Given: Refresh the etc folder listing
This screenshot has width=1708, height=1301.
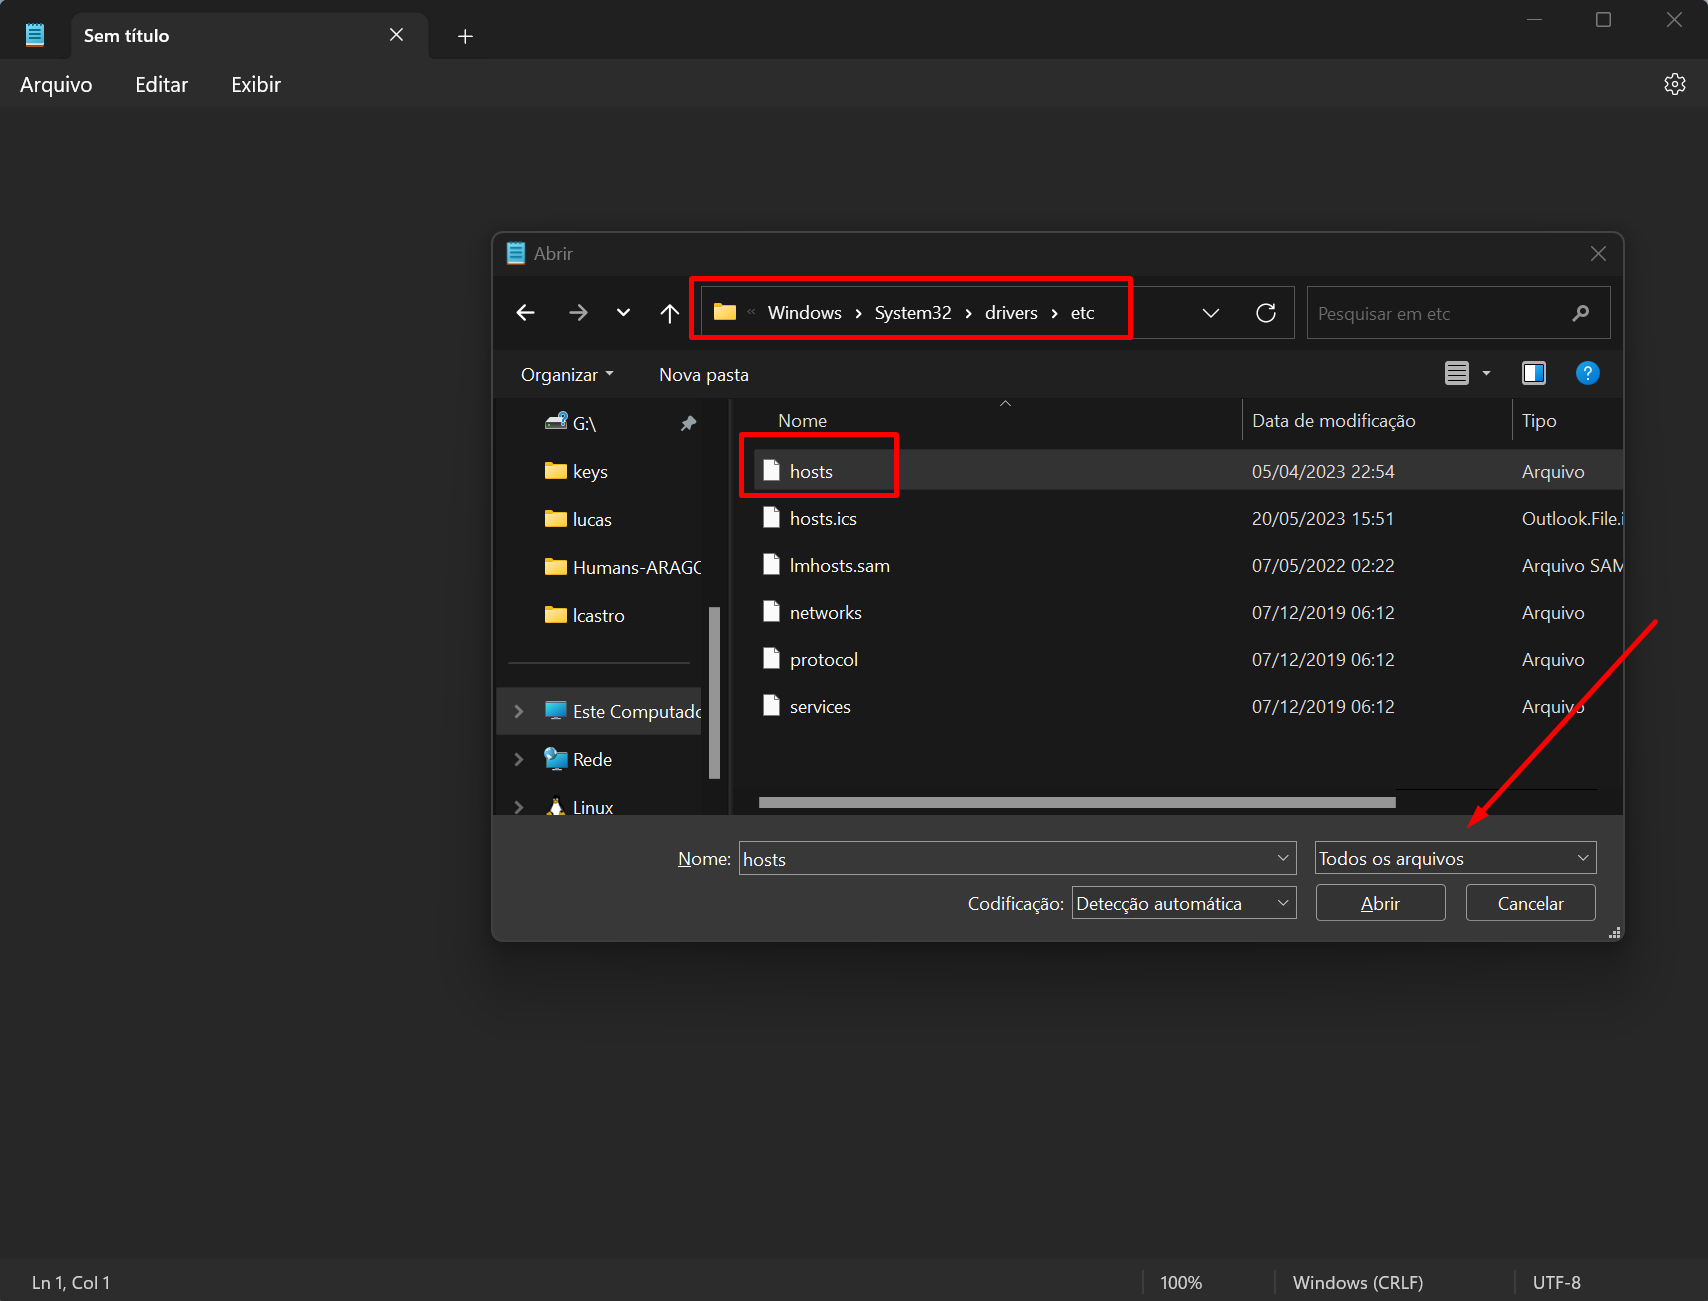Looking at the screenshot, I should (1265, 313).
